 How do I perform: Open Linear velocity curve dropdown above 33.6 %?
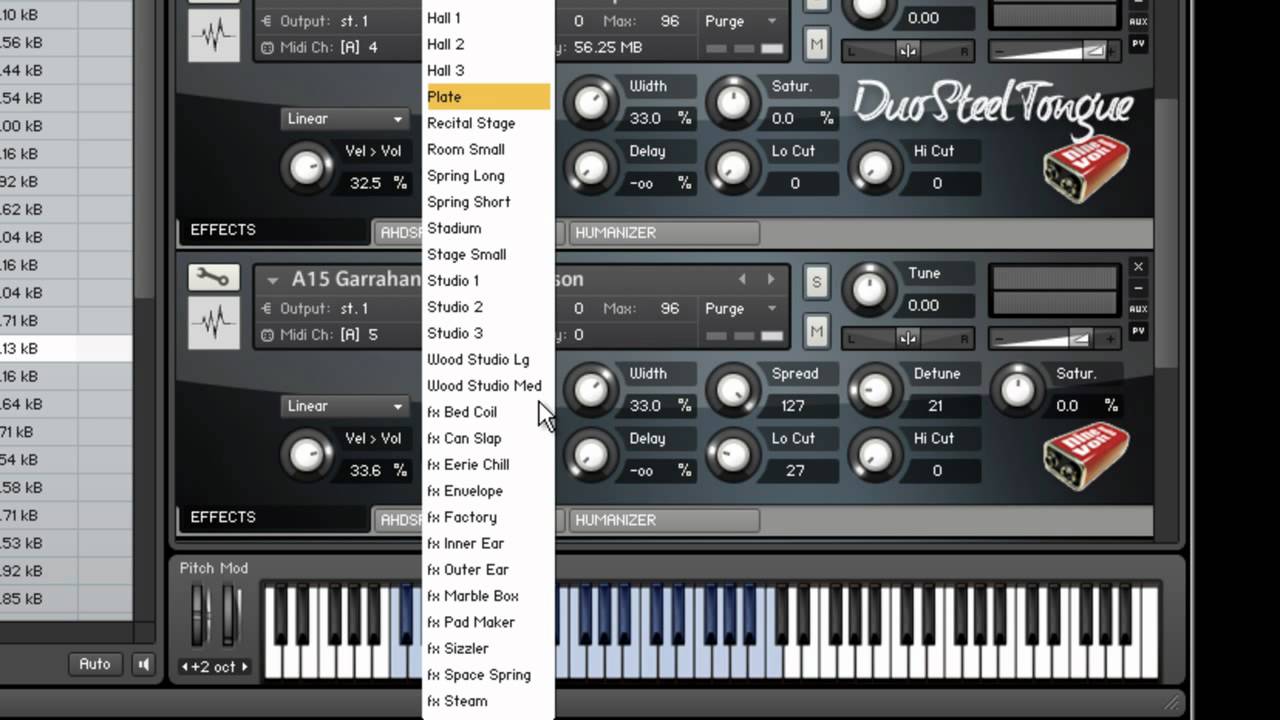(345, 406)
